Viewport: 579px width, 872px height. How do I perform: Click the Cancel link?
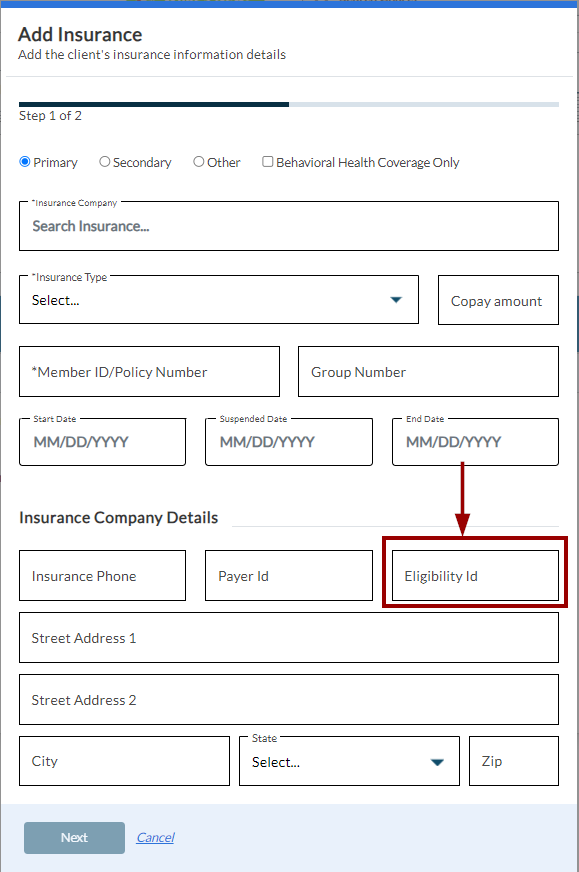(155, 838)
